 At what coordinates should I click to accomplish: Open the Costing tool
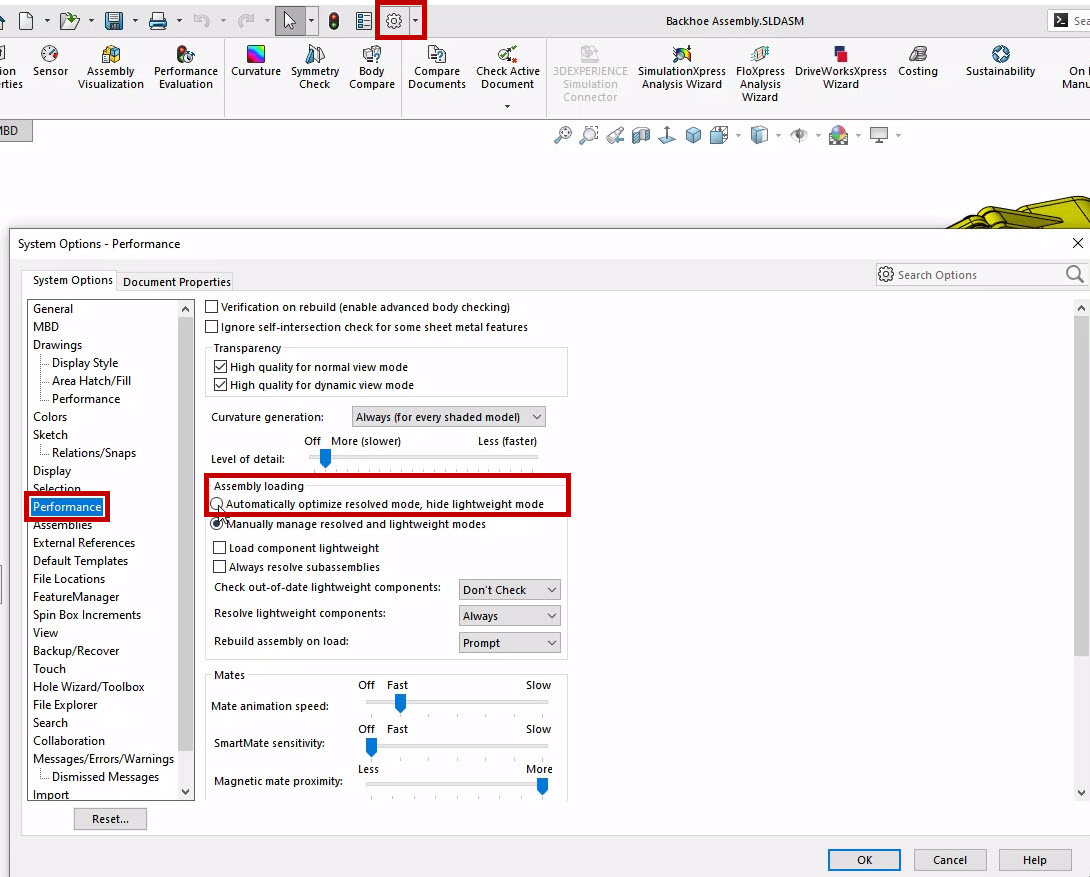(x=917, y=62)
